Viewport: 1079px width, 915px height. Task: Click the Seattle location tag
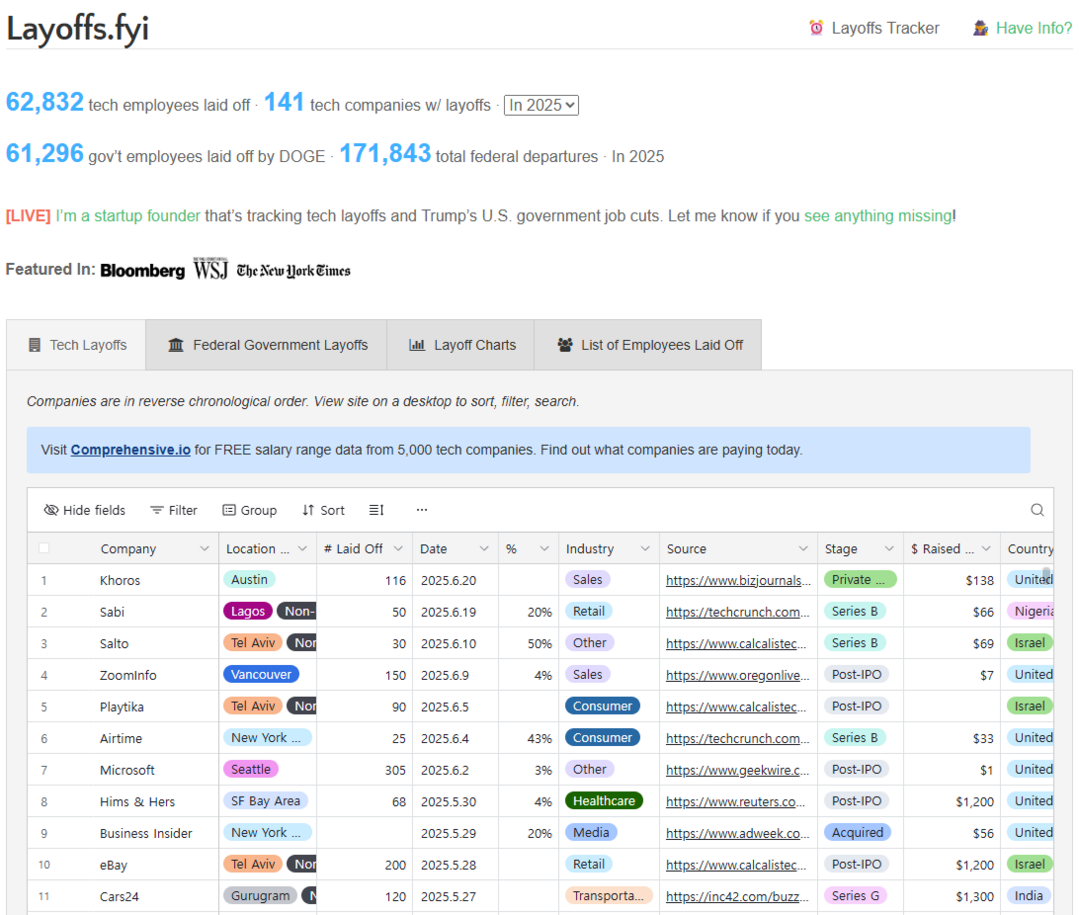250,769
